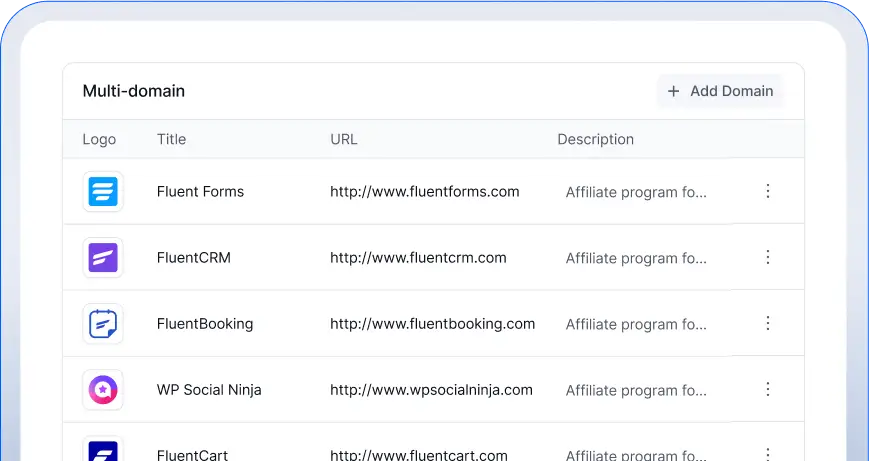Click the http://www.fluentbooking.com URL

point(433,324)
